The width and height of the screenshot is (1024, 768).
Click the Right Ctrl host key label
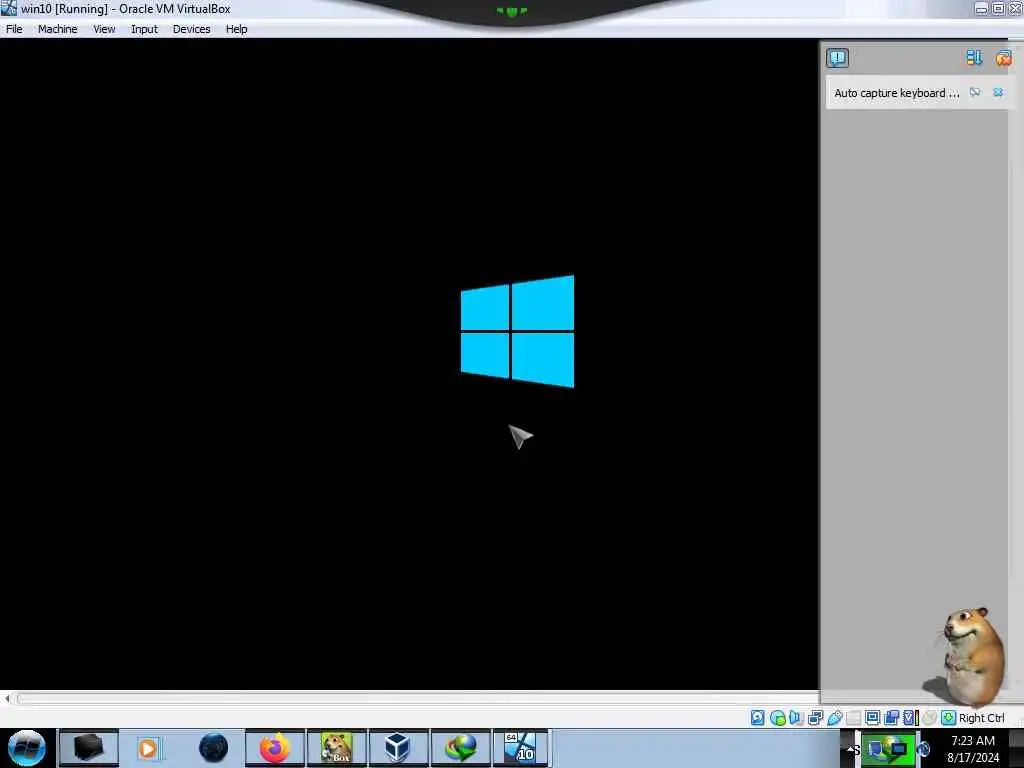pyautogui.click(x=982, y=718)
